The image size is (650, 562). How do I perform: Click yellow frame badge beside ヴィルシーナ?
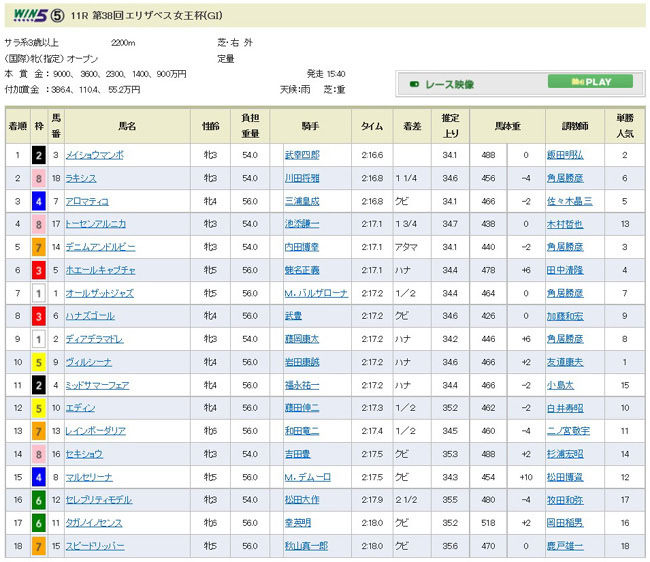(x=38, y=361)
